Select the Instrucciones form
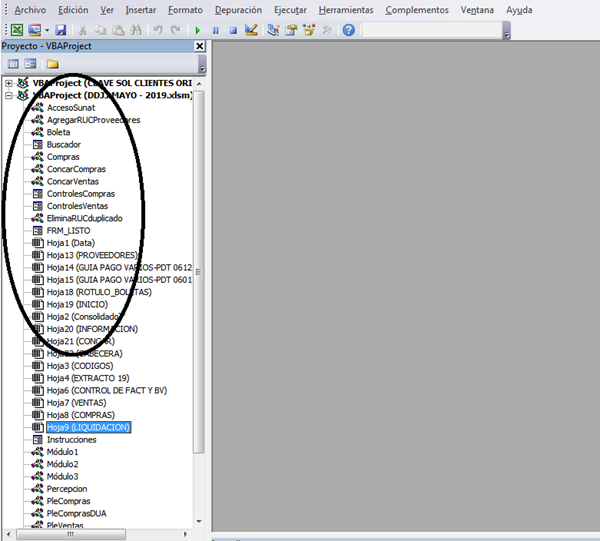 click(x=72, y=440)
